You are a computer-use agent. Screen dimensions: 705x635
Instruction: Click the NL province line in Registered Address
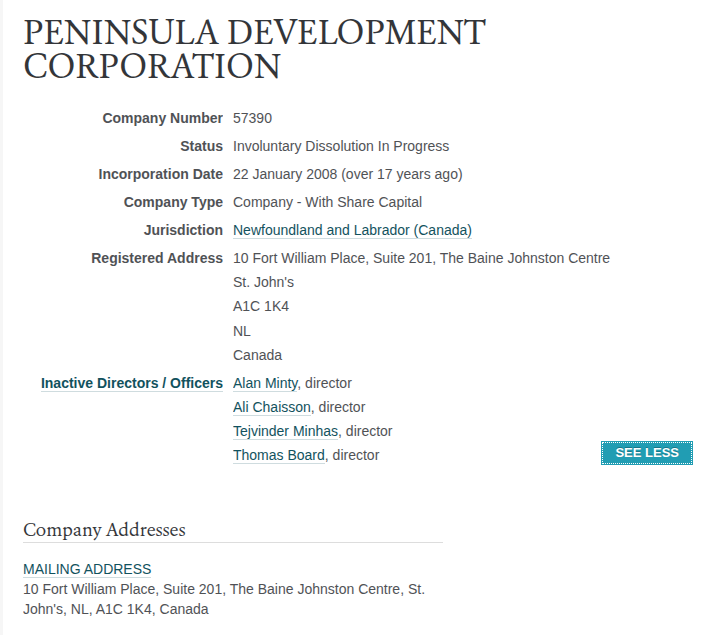tap(242, 331)
